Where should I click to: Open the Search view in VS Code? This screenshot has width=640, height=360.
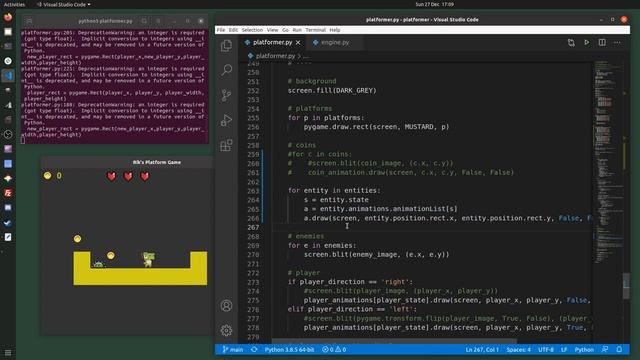tap(227, 70)
